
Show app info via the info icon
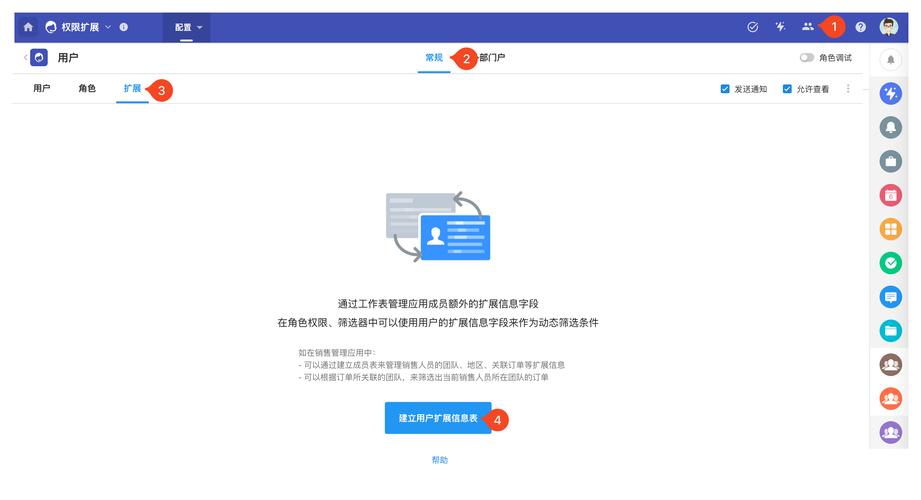(x=123, y=27)
